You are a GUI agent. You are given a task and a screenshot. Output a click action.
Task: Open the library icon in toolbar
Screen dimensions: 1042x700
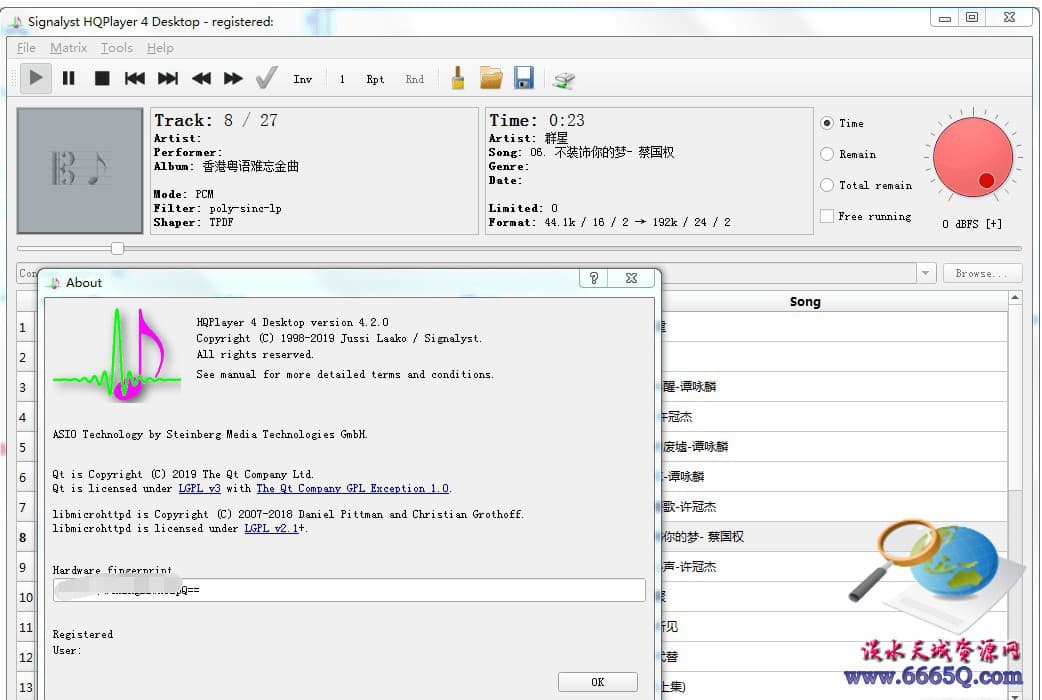pyautogui.click(x=564, y=80)
